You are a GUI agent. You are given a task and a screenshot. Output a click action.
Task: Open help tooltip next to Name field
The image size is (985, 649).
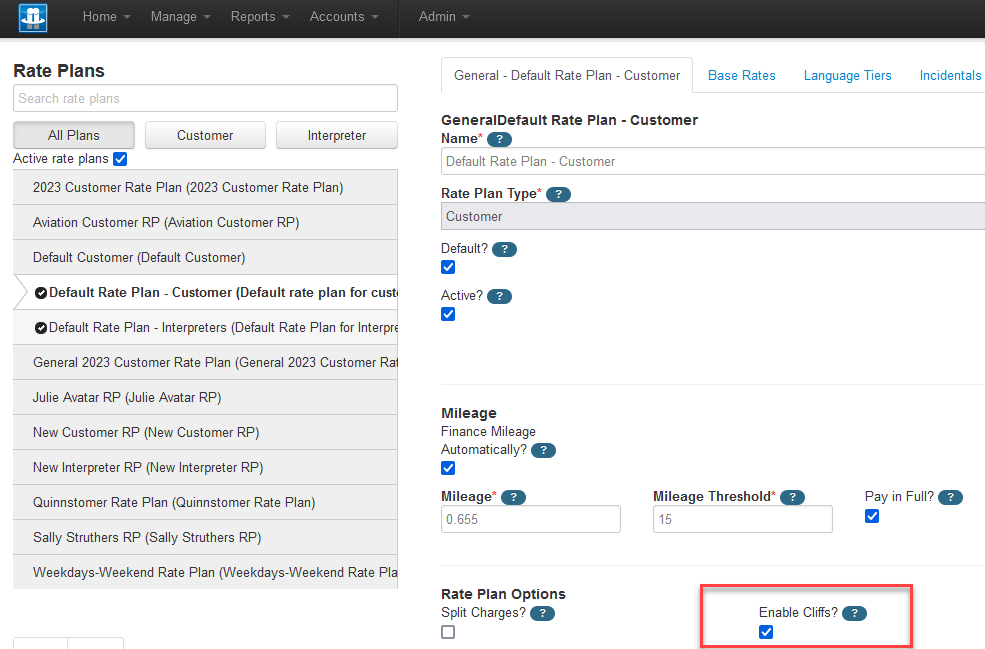coord(499,139)
